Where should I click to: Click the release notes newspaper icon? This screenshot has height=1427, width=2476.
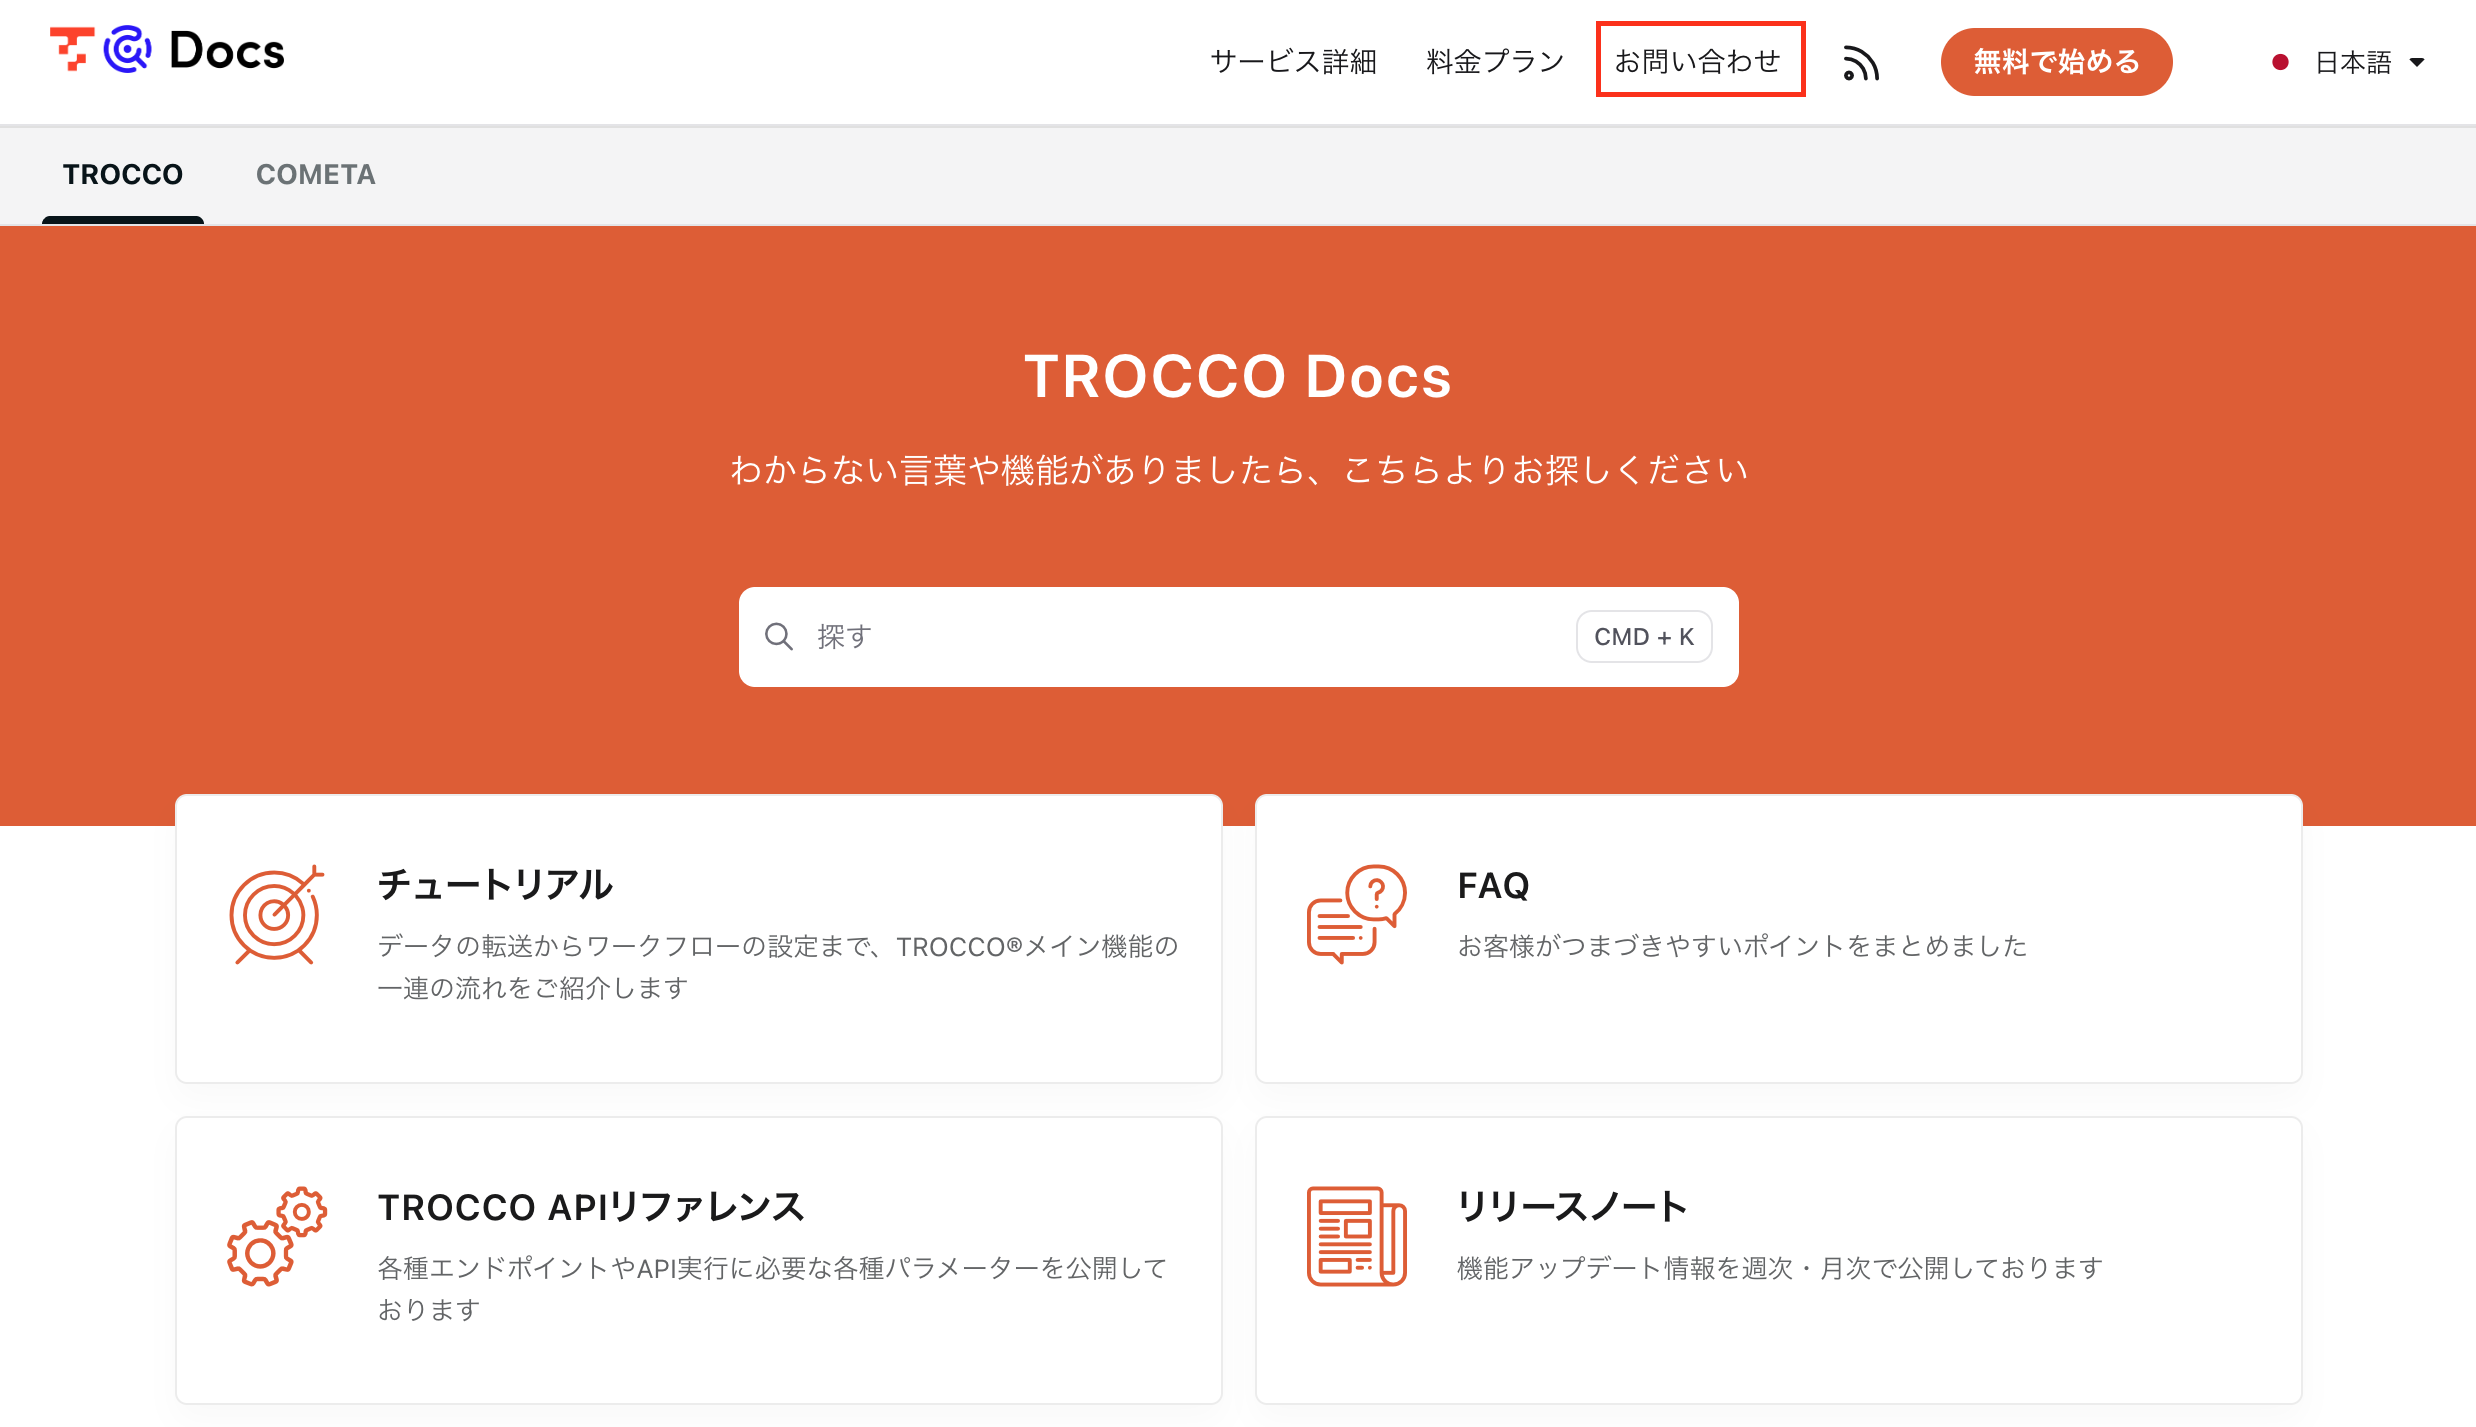(1356, 1237)
